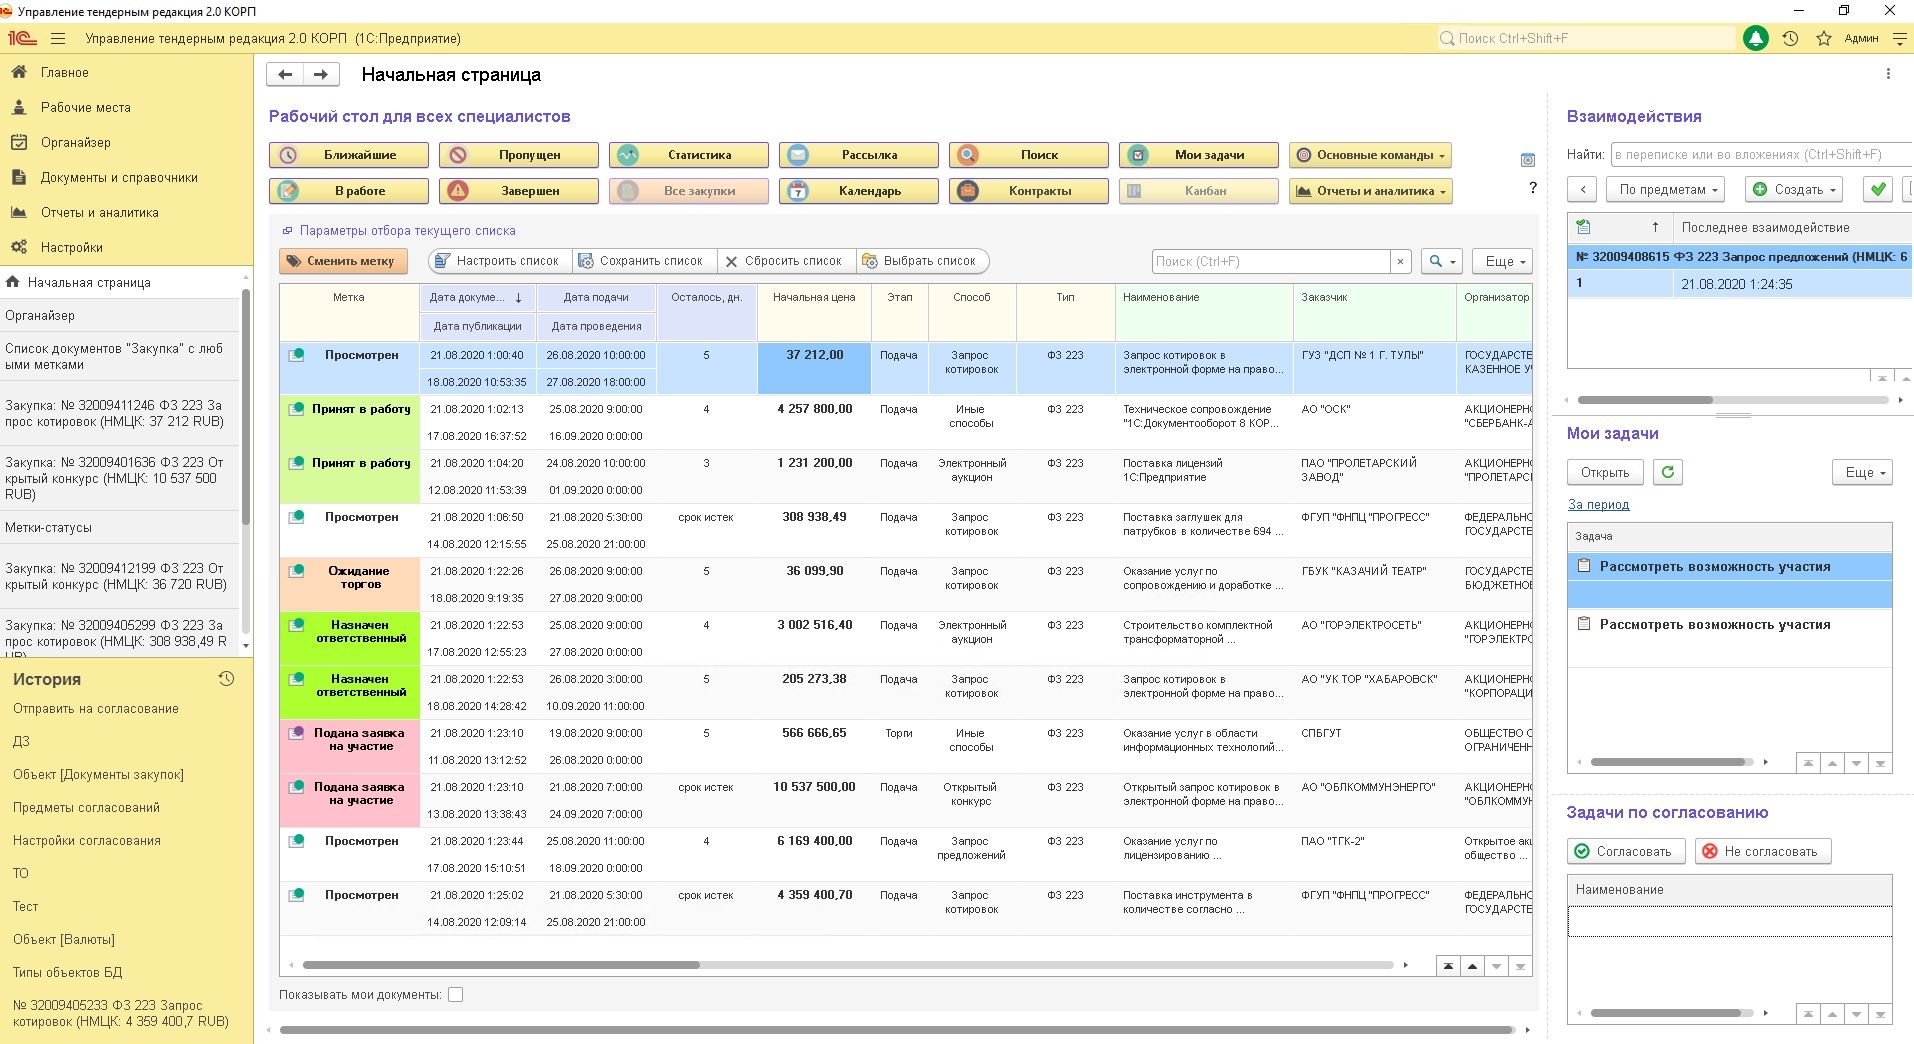1914x1044 pixels.
Task: Open the hamburger main menu icon
Action: pyautogui.click(x=58, y=38)
